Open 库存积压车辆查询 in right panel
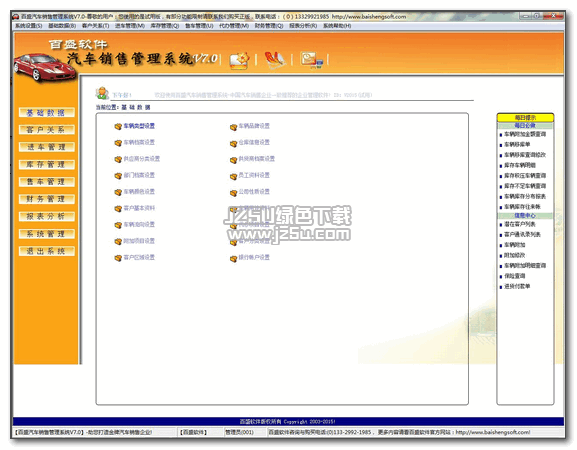 [x=525, y=176]
